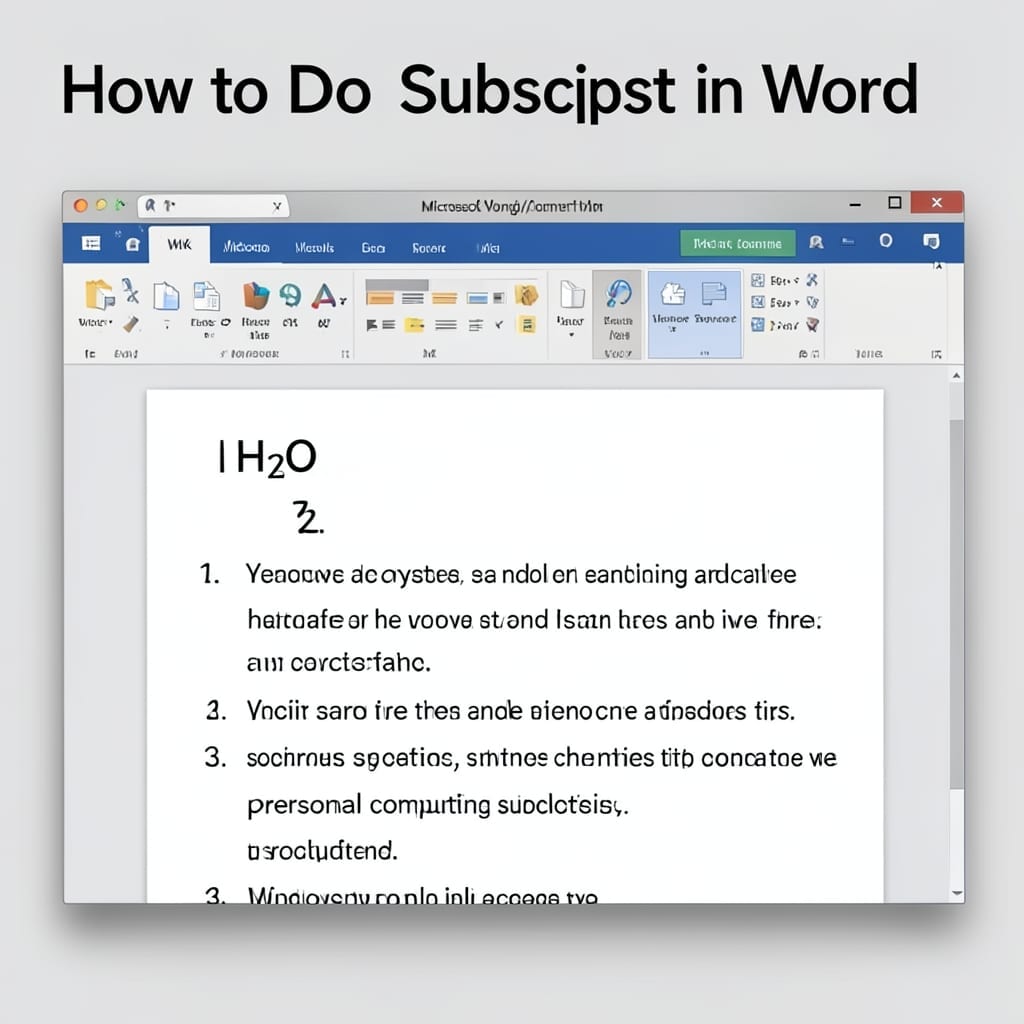Click the blue bar icon

(x=477, y=298)
